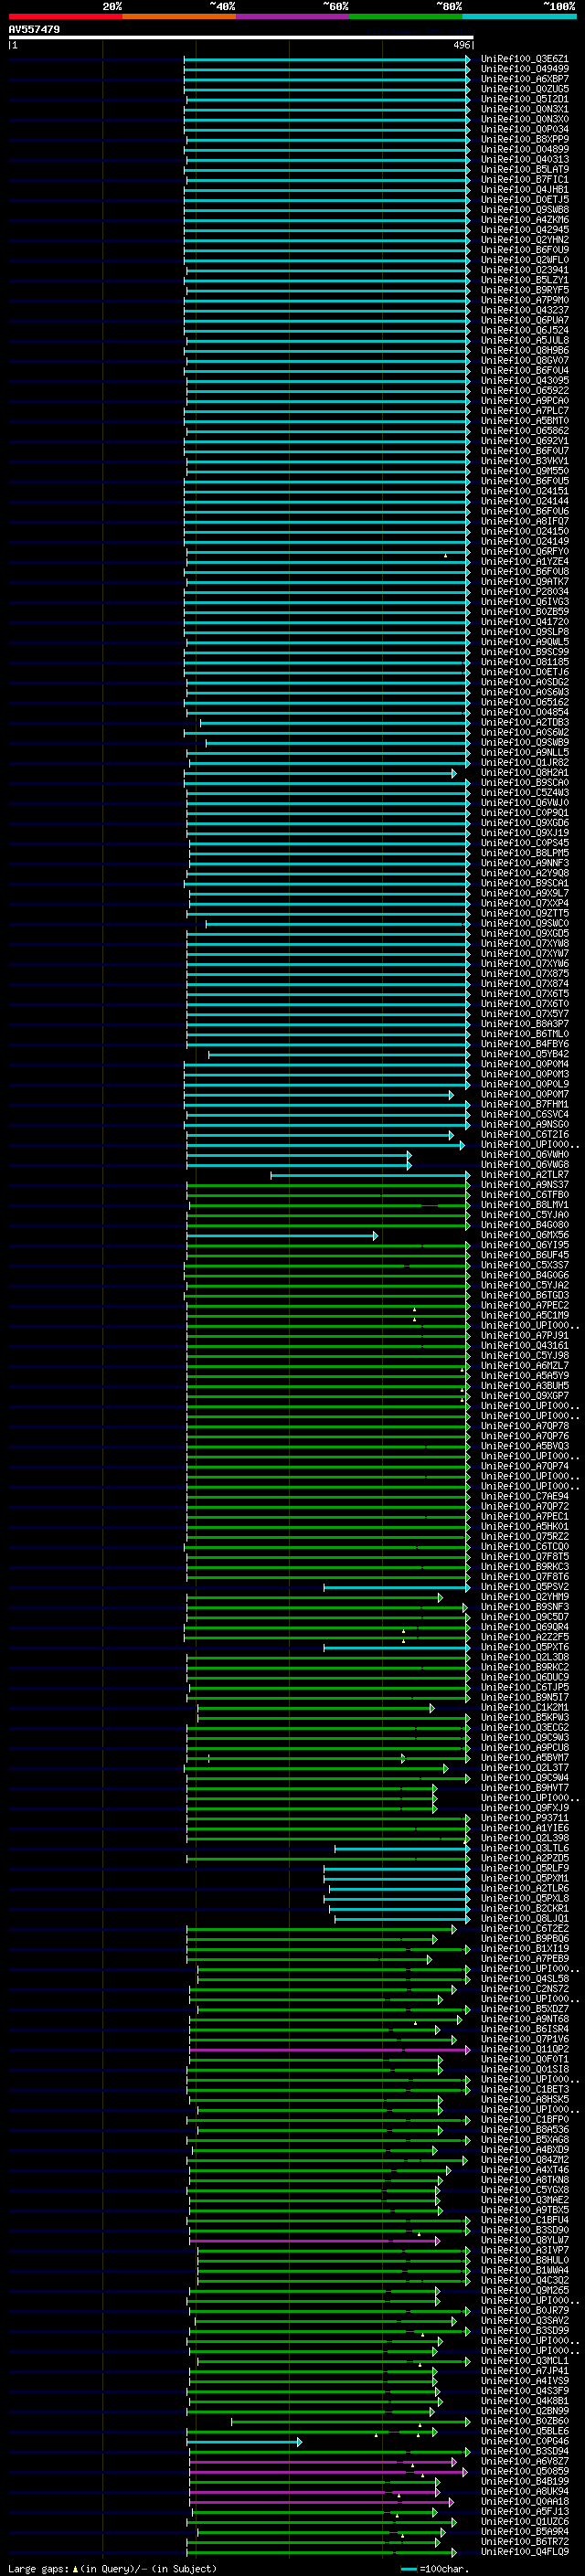Select hit label UniRef100_Q75RZ2

point(525,1537)
